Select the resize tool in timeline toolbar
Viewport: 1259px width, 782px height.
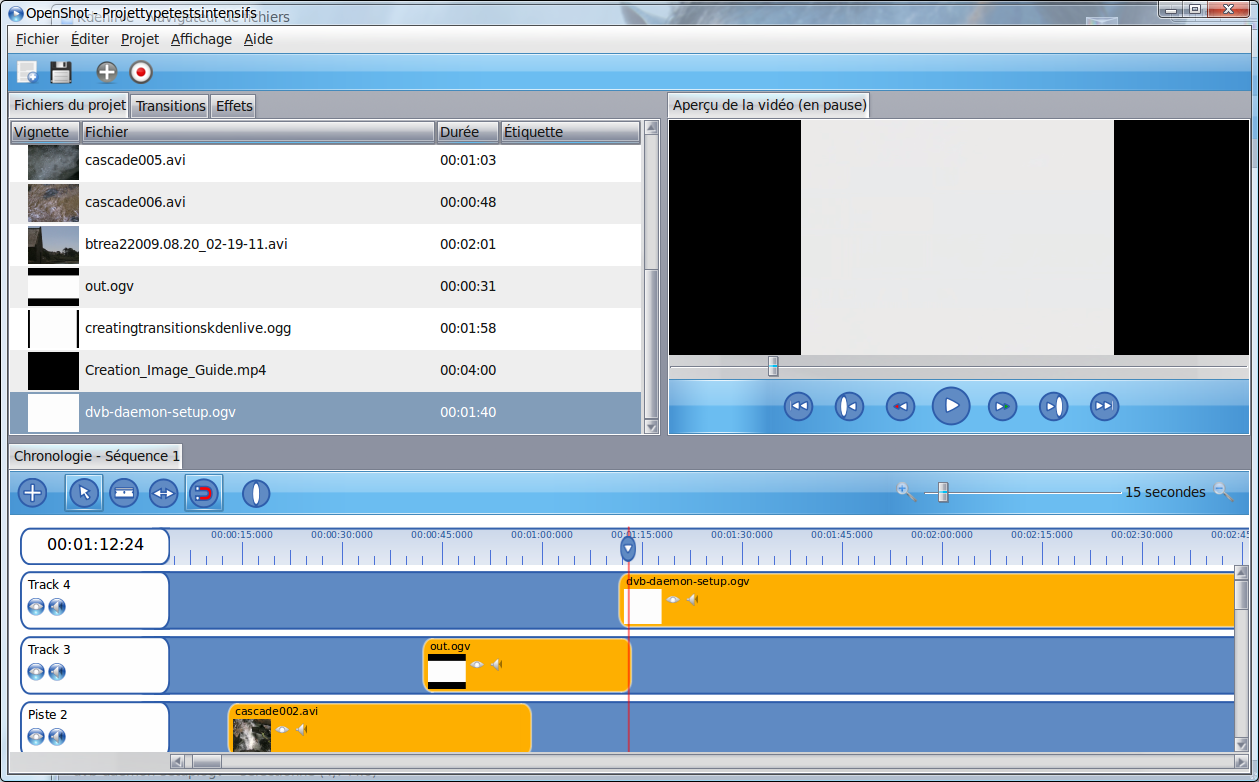(x=163, y=493)
